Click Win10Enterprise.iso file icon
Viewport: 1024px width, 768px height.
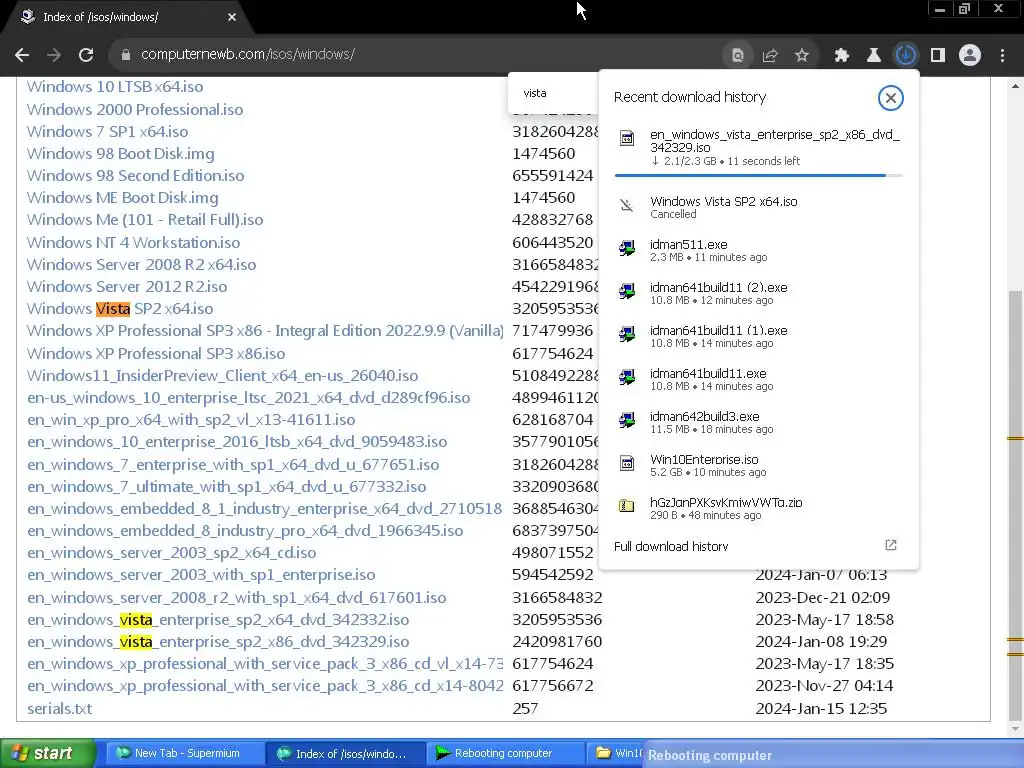coord(627,464)
